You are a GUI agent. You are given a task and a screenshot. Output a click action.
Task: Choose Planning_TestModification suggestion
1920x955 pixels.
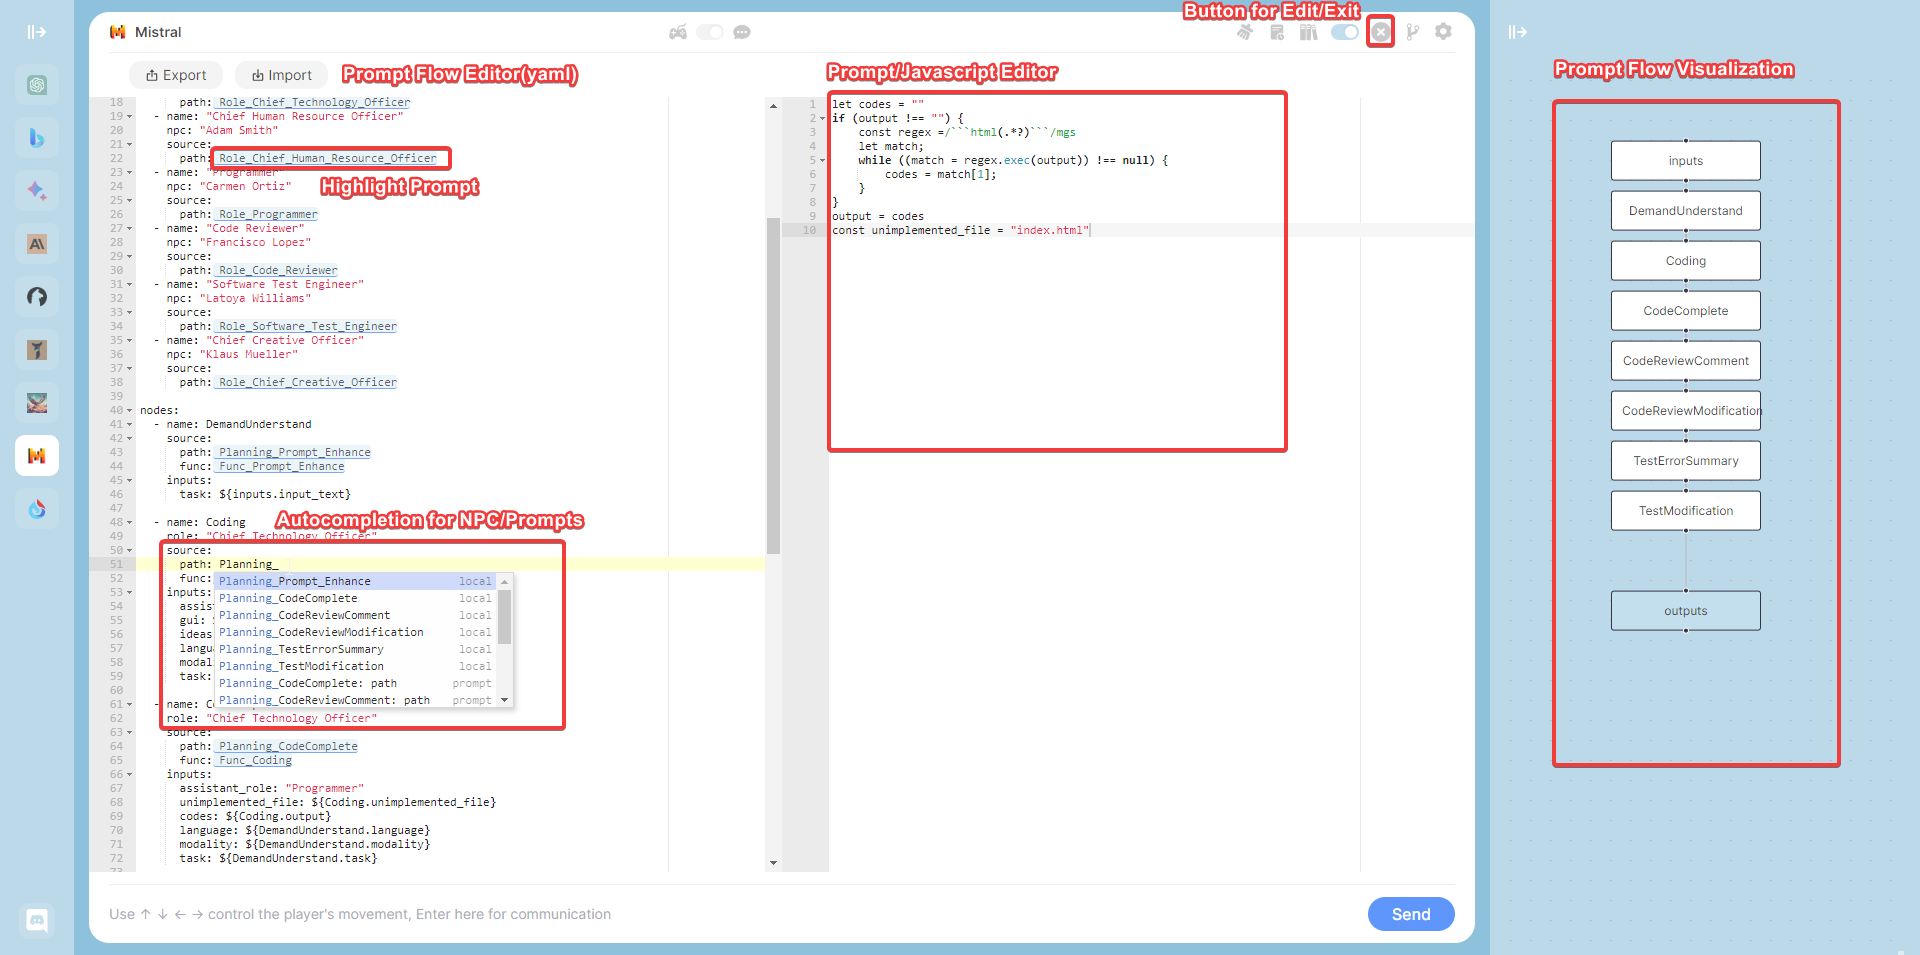(x=355, y=666)
